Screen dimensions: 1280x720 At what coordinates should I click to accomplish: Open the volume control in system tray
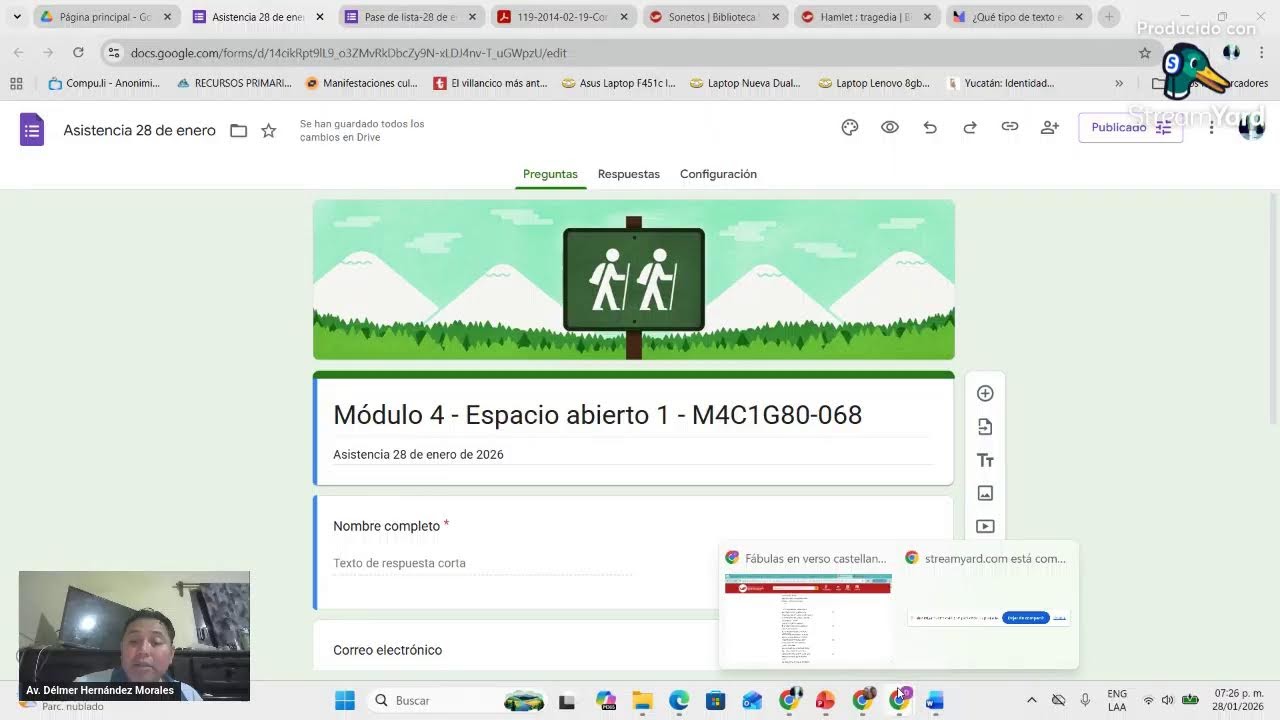pos(1167,700)
